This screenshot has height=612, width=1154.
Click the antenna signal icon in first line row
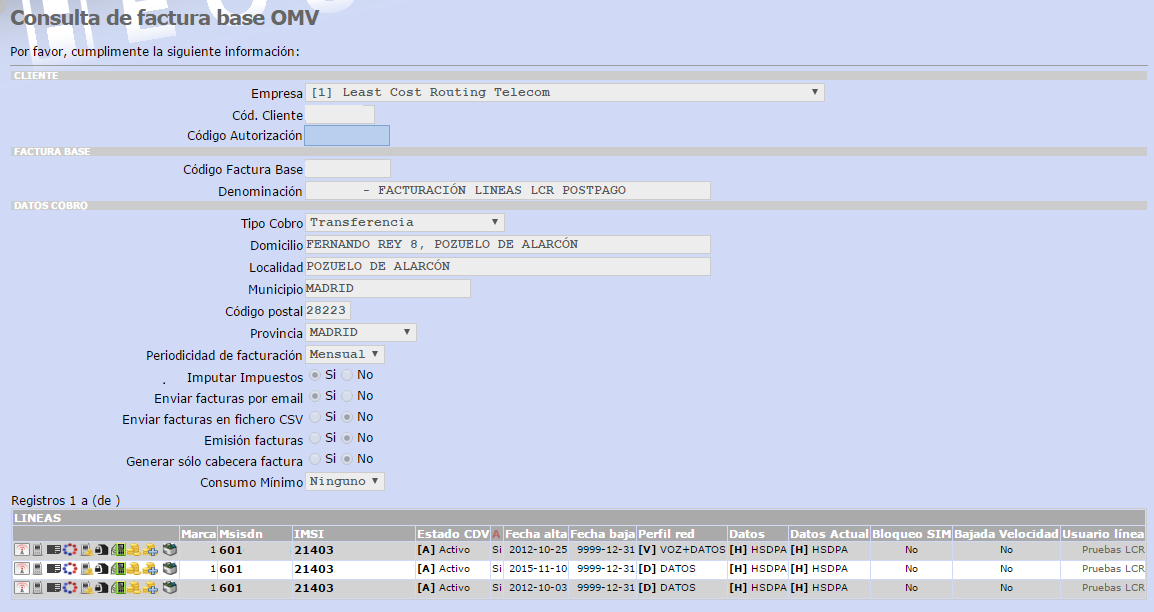coord(22,549)
